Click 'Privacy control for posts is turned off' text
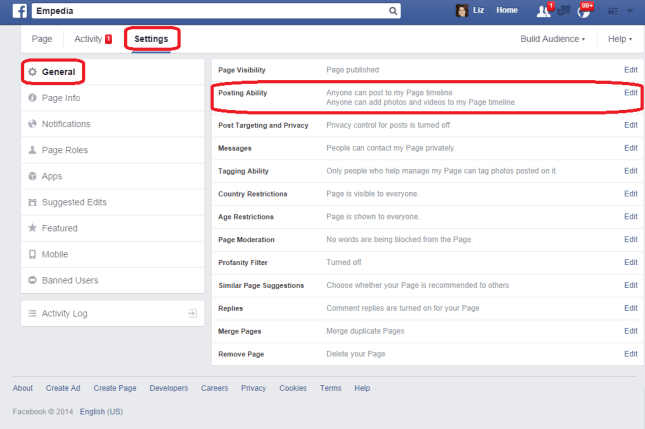 point(388,125)
